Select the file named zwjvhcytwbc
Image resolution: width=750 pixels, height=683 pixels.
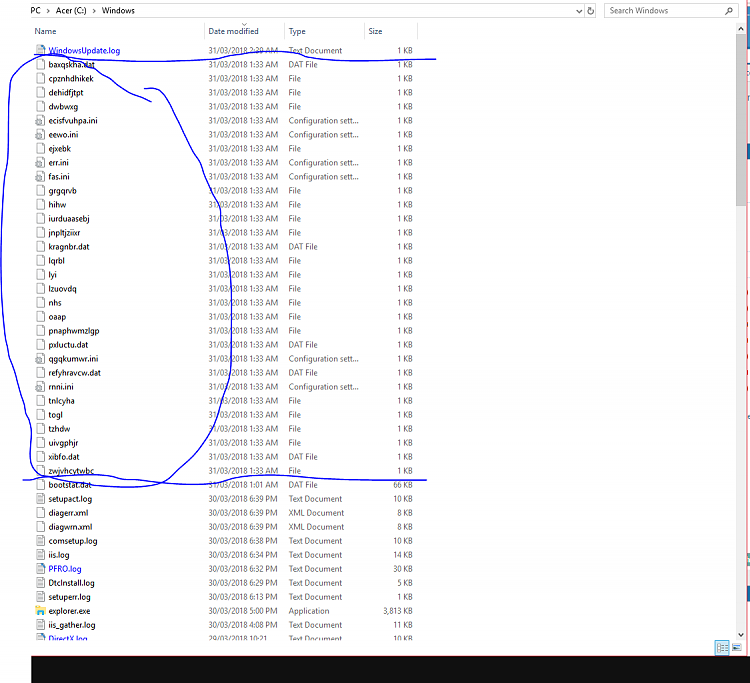point(71,471)
